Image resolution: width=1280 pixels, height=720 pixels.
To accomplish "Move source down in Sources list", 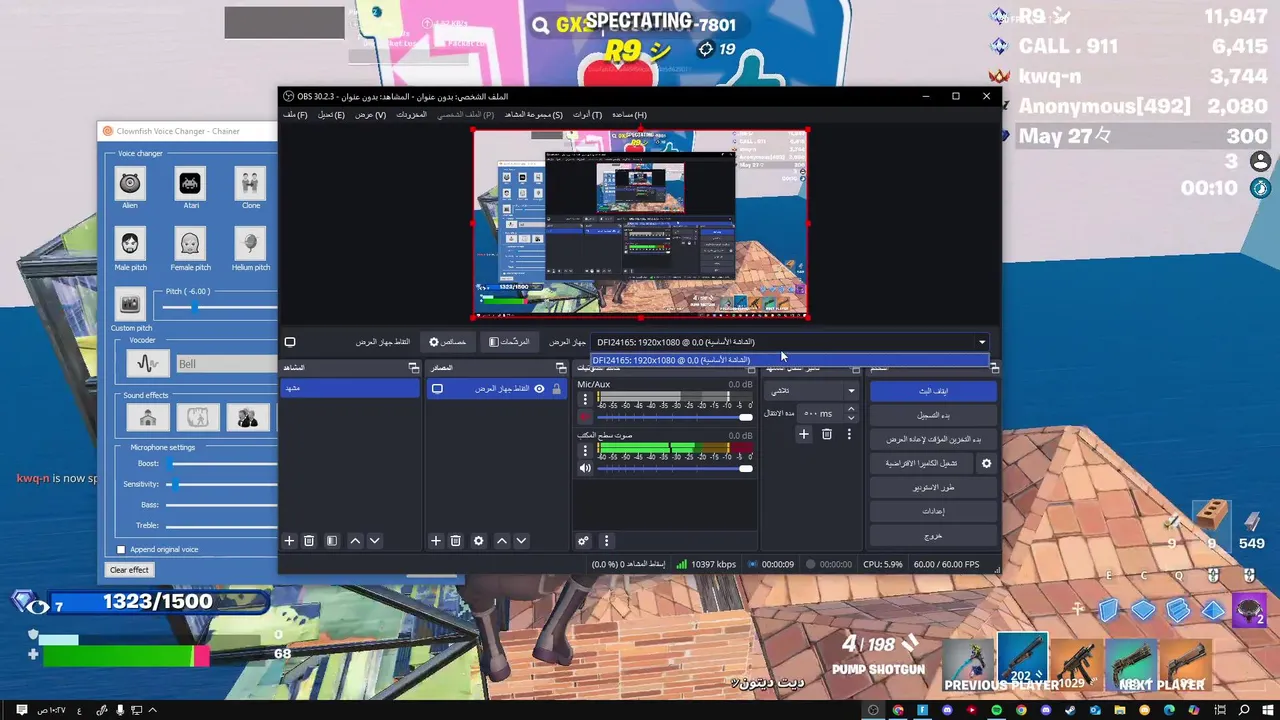I will tap(521, 541).
